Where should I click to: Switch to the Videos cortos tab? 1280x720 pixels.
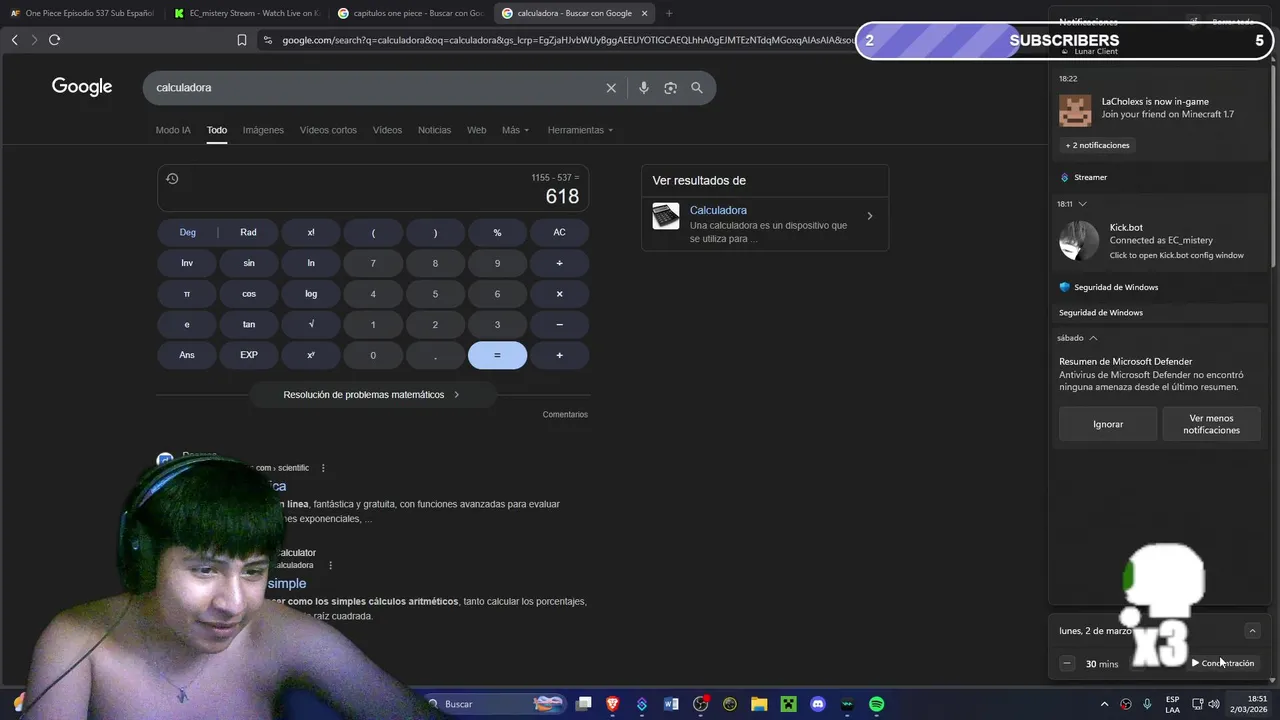click(328, 130)
